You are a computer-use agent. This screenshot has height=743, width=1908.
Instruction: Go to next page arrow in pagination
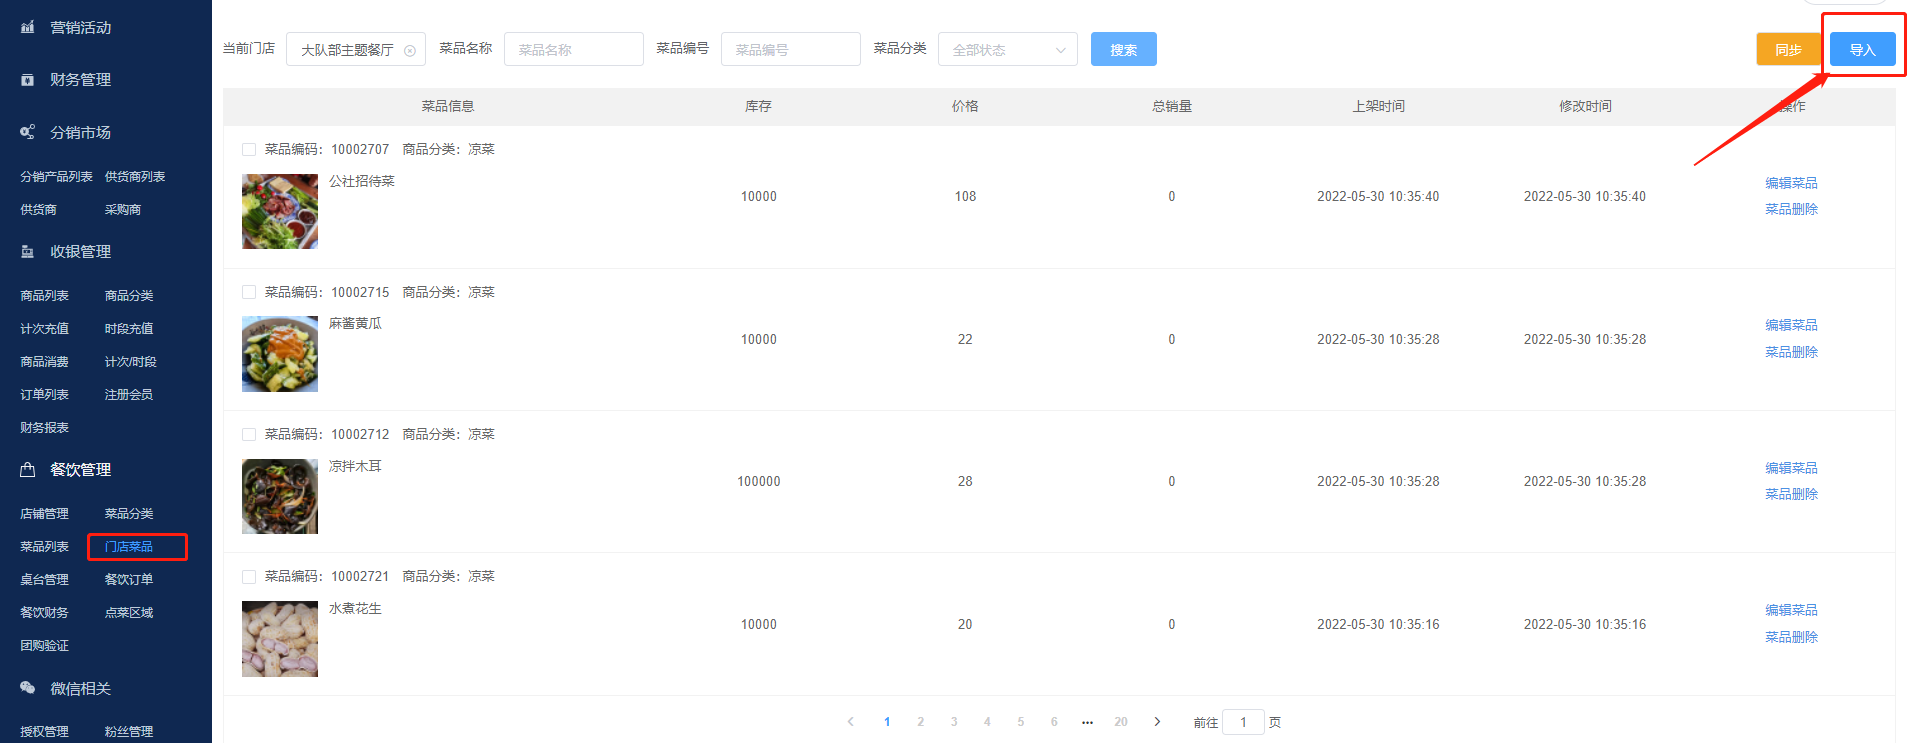(x=1157, y=722)
